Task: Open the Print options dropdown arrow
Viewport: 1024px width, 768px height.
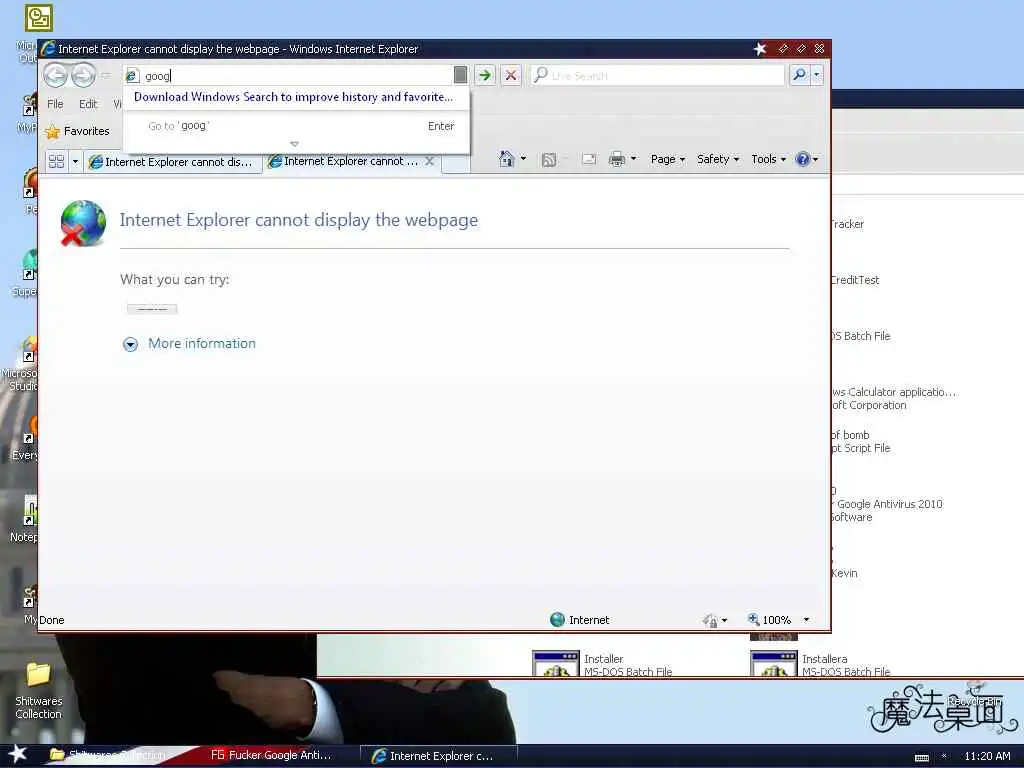Action: coord(633,159)
